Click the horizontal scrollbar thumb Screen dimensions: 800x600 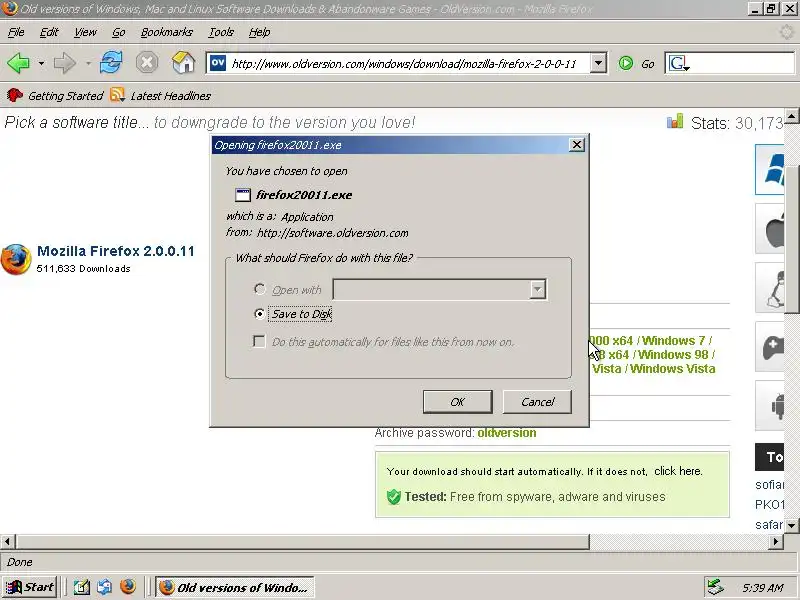click(302, 541)
